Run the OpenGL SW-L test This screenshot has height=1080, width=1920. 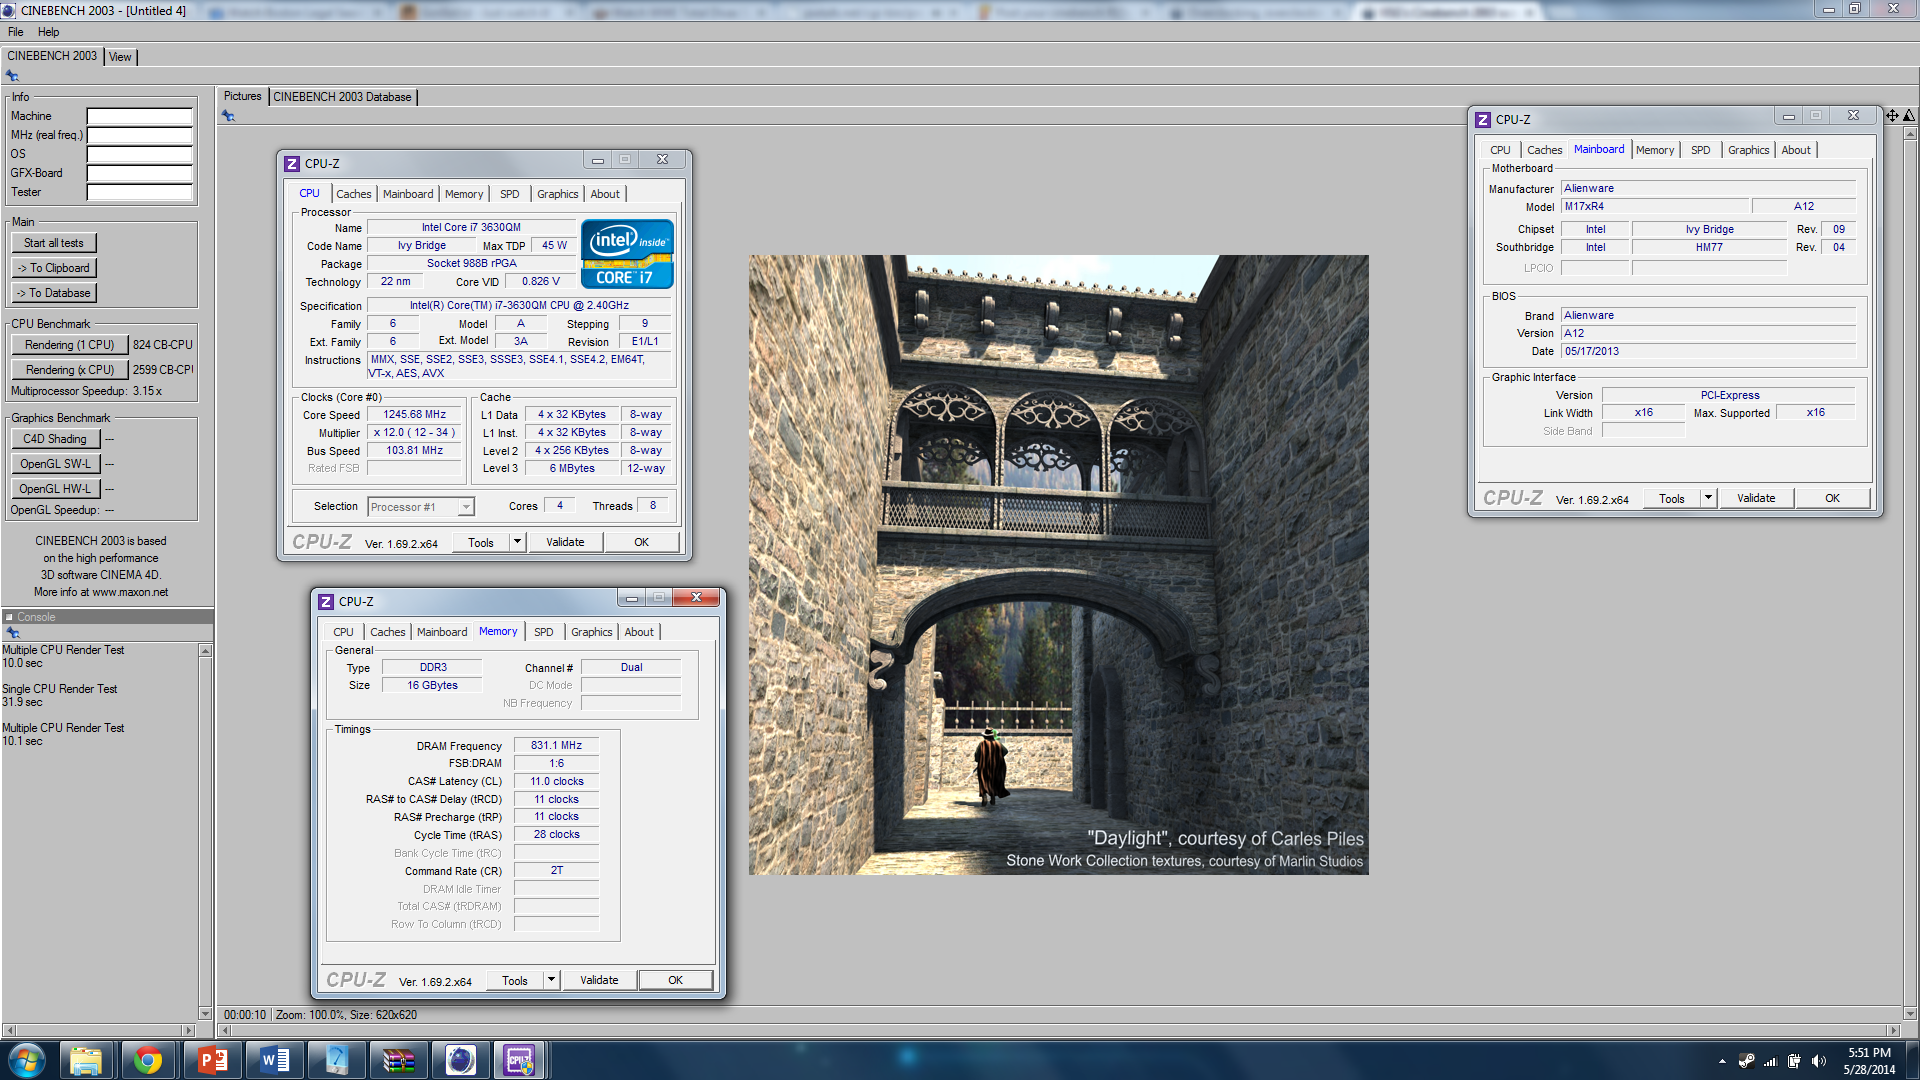(55, 464)
